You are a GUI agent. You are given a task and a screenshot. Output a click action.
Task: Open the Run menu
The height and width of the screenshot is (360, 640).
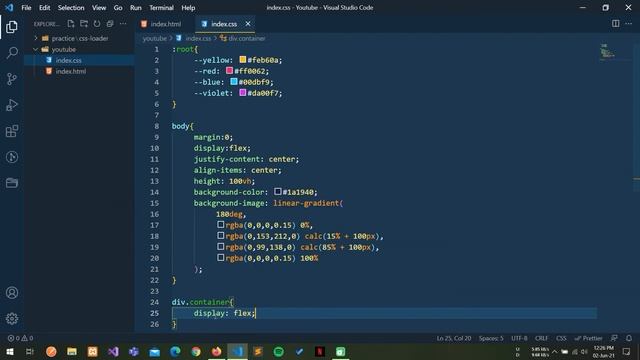point(136,8)
